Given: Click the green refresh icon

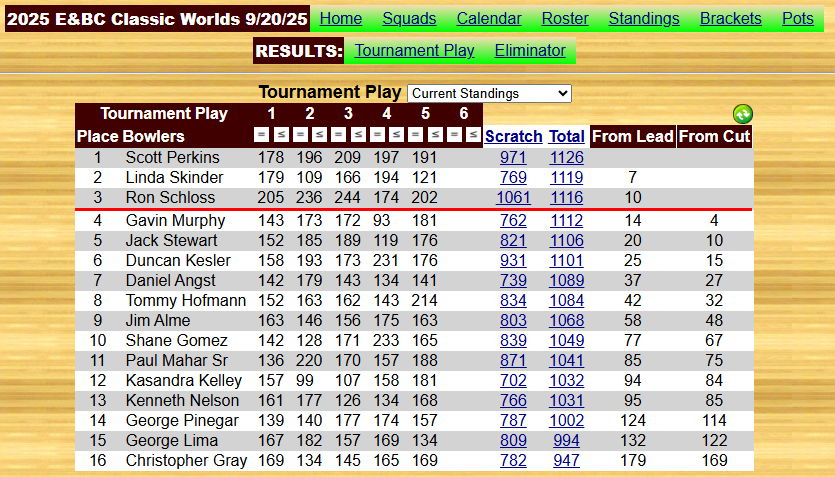Looking at the screenshot, I should tap(742, 114).
